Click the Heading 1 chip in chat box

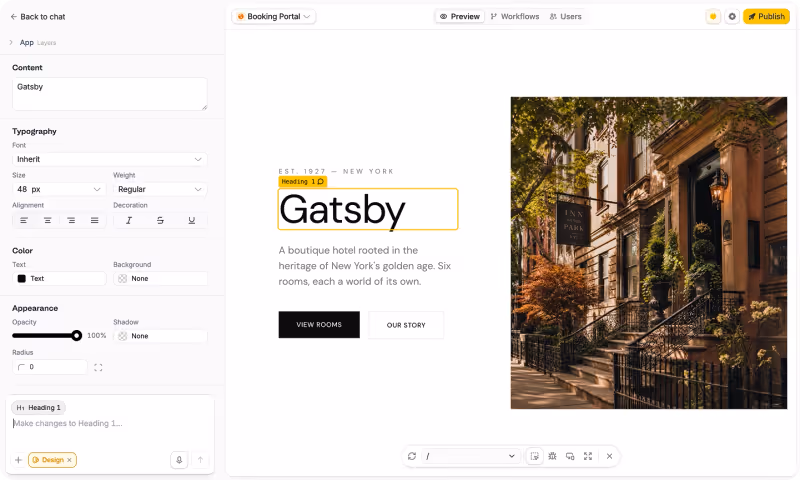point(39,408)
